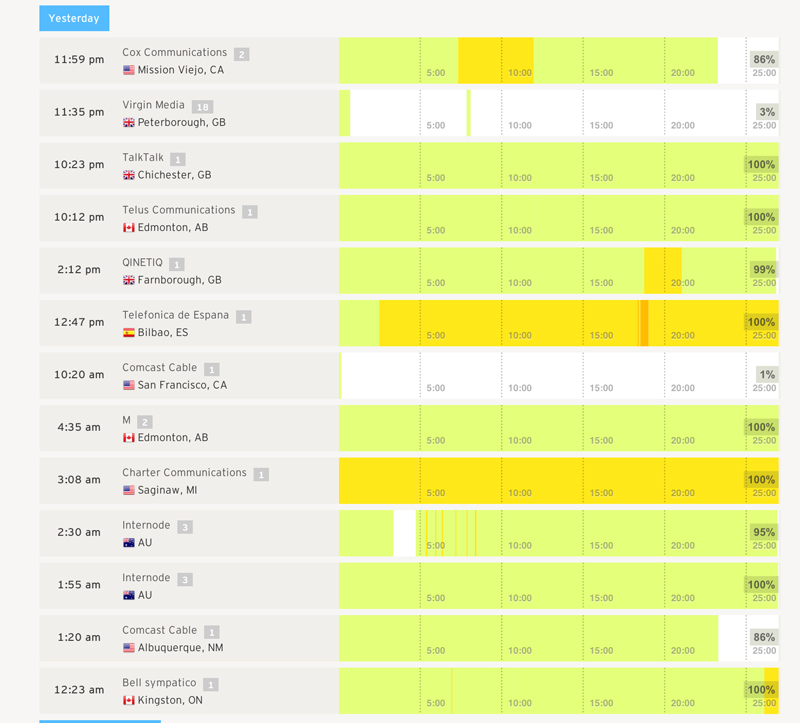800x723 pixels.
Task: Click 1% label in Comcast San Francisco row
Action: 767,375
